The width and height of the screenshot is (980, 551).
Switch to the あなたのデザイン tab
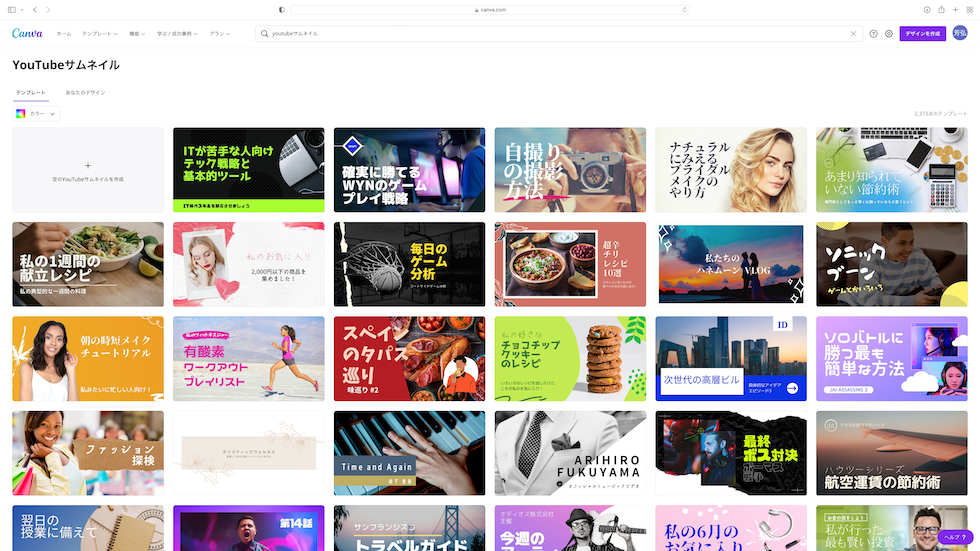(x=86, y=92)
